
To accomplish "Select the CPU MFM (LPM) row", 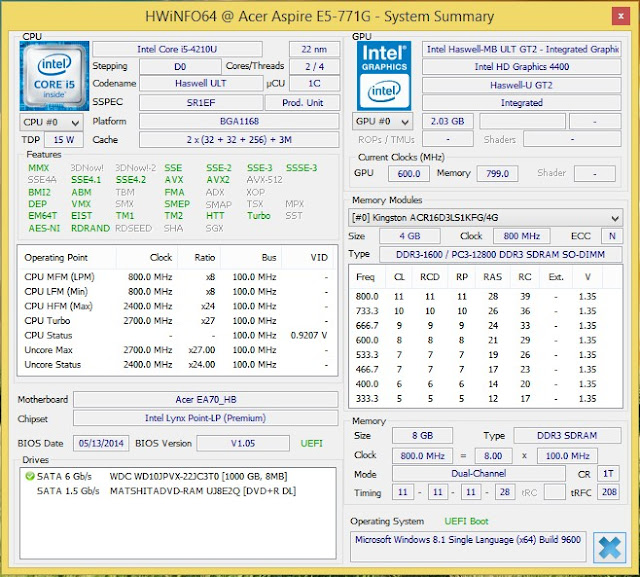I will click(177, 277).
